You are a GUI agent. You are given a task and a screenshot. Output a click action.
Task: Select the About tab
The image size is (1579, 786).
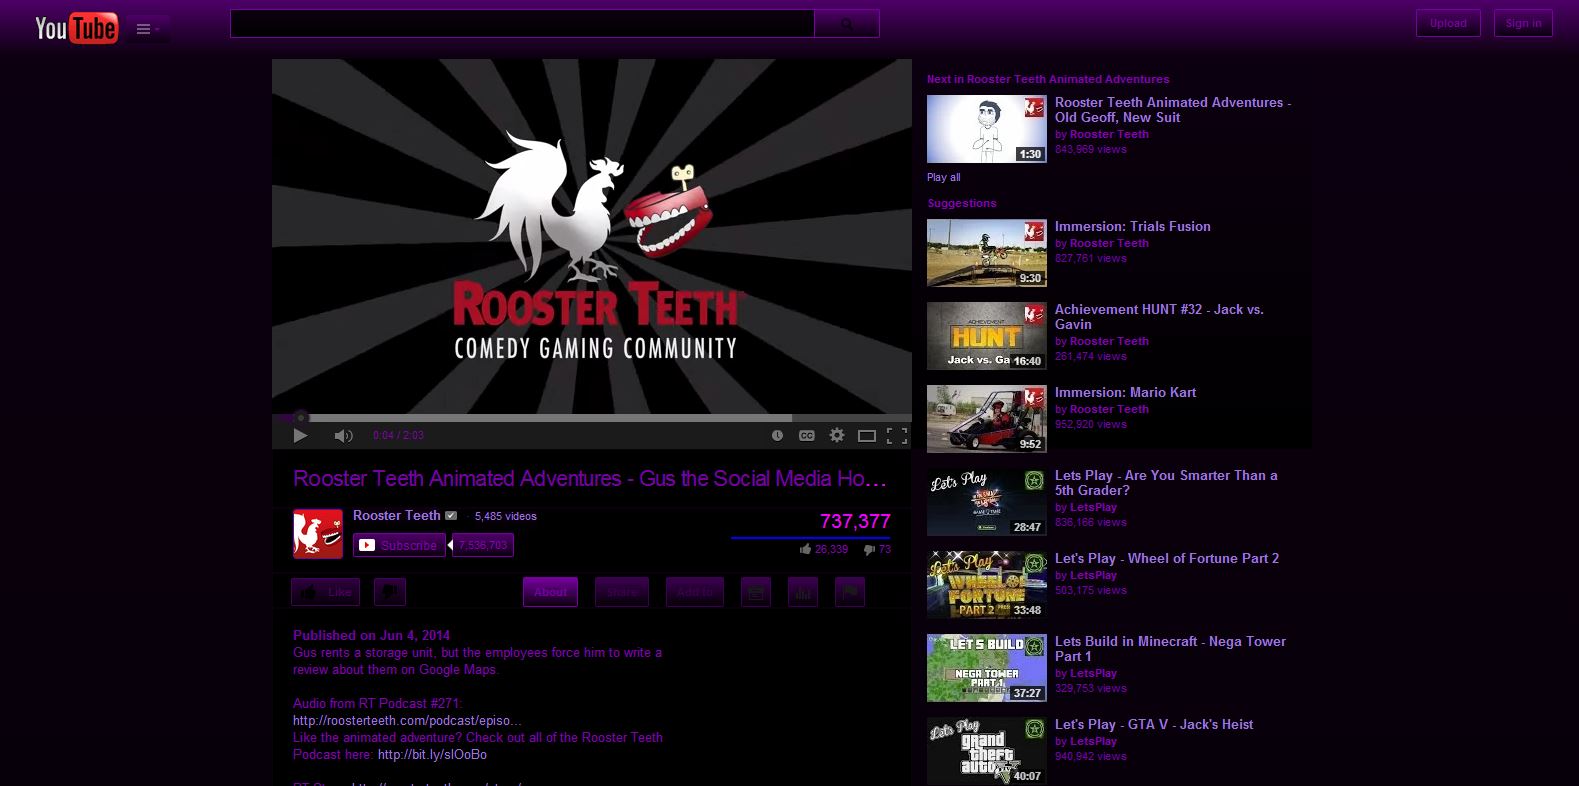point(550,592)
